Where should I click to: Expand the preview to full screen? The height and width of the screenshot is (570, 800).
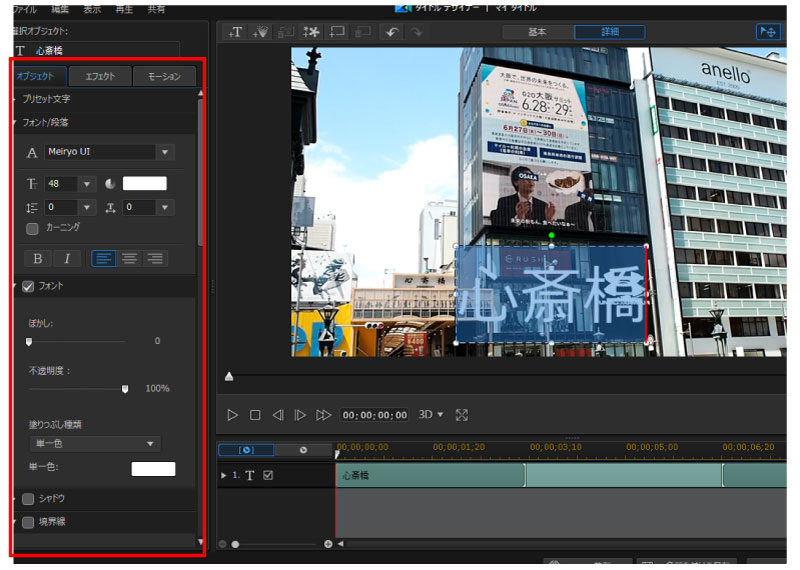click(462, 414)
